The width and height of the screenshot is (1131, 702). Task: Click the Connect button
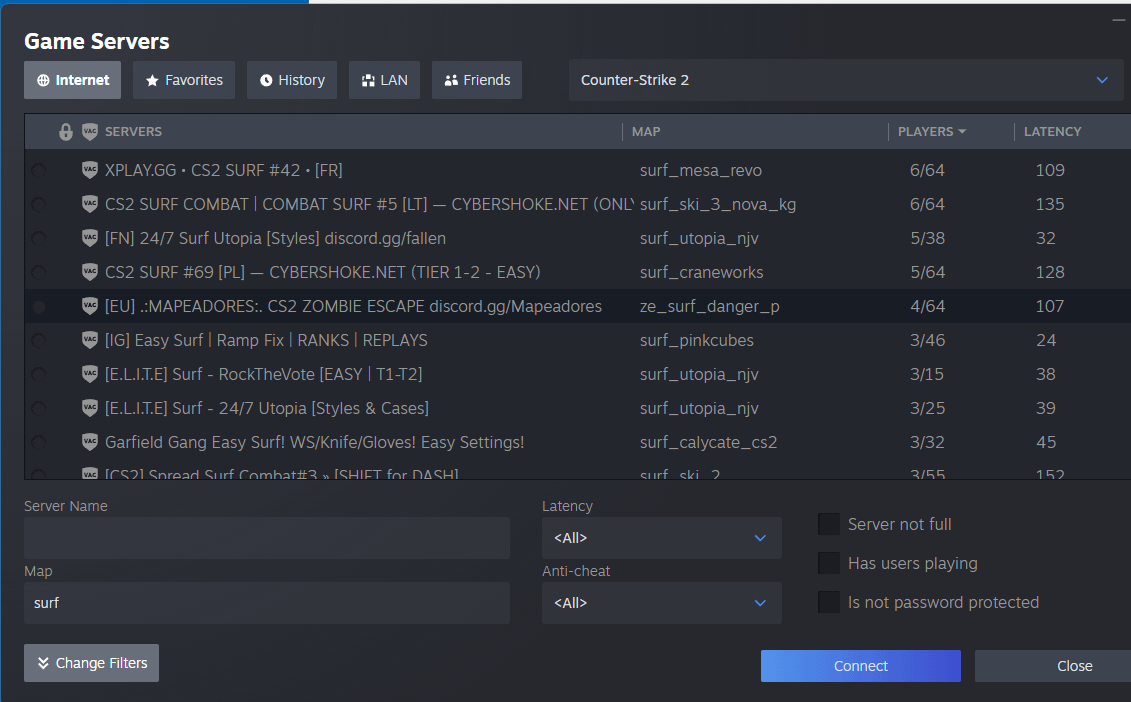coord(861,666)
